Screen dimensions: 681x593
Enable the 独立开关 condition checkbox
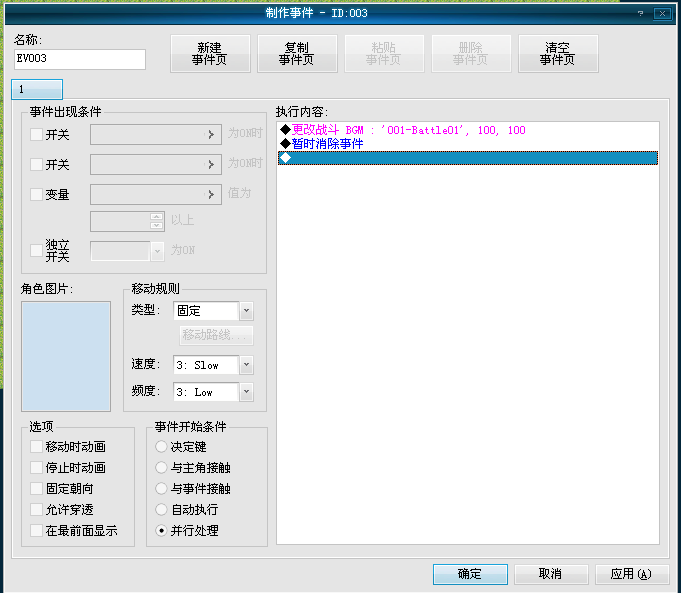point(36,250)
